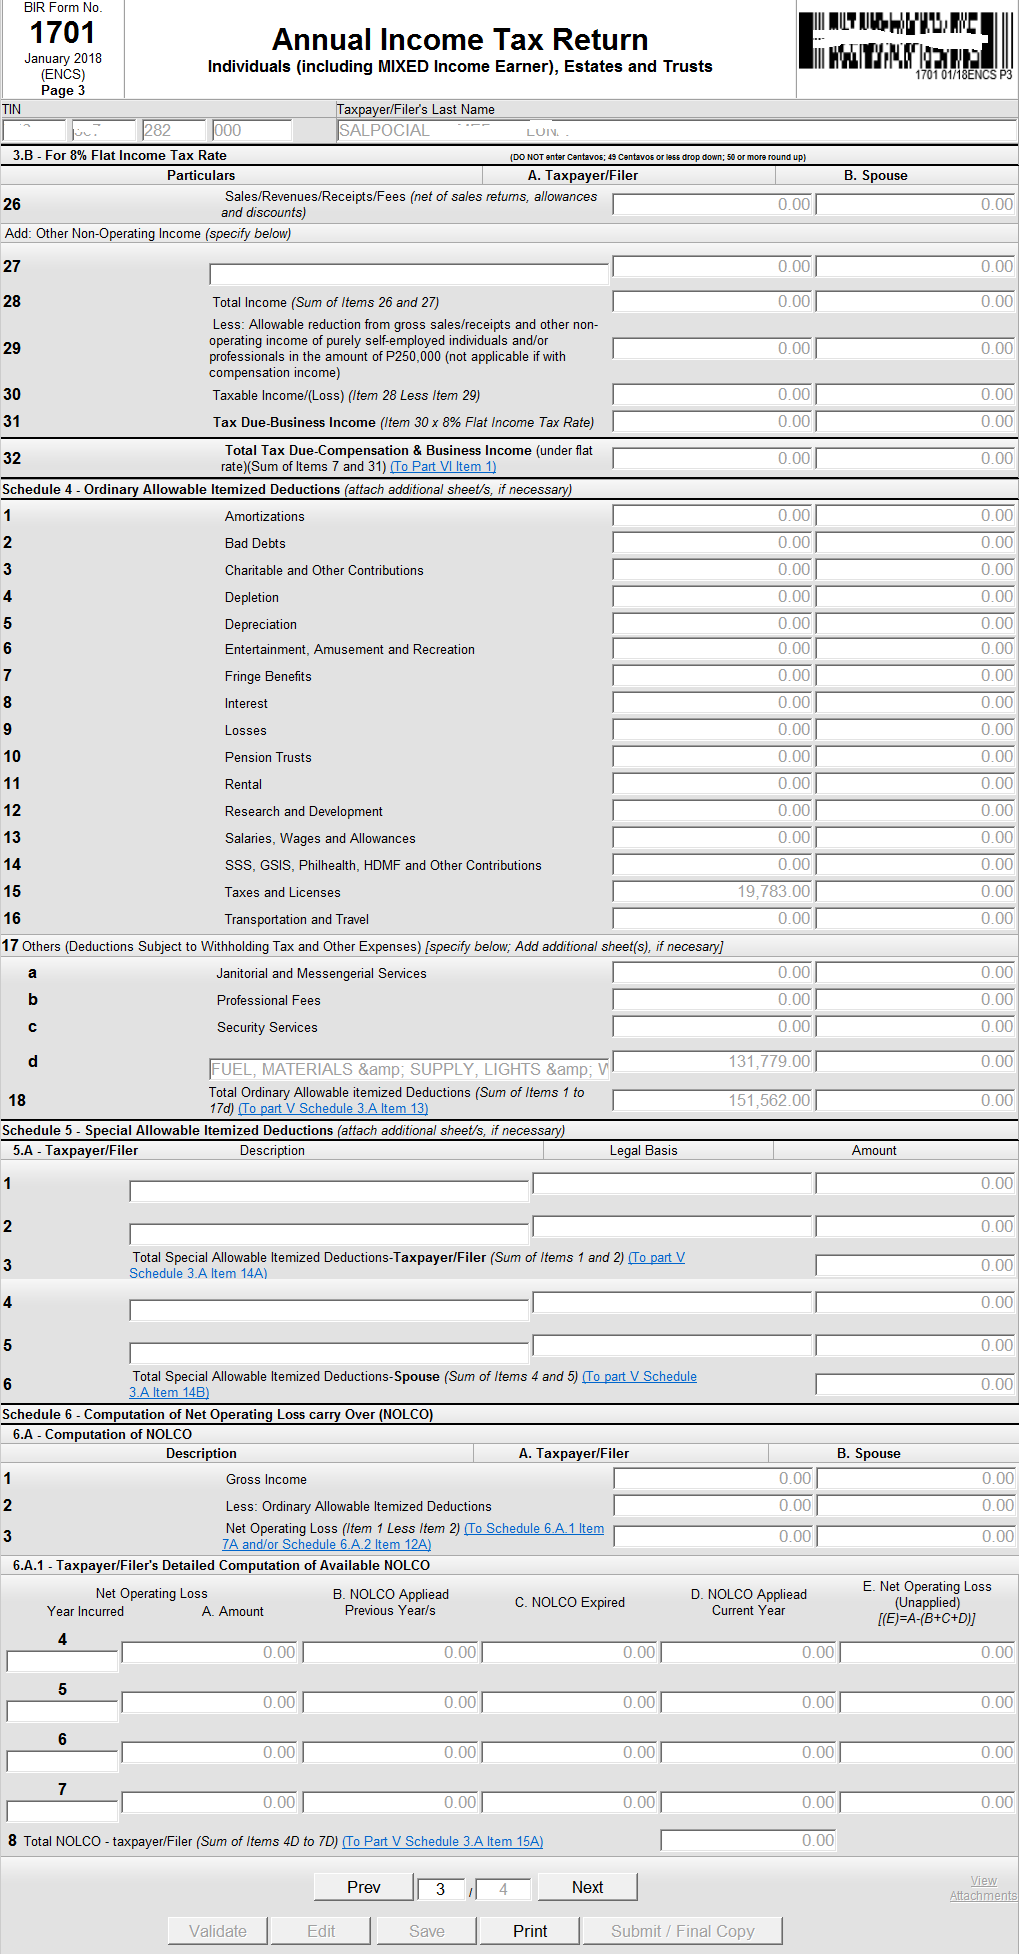Click Schedule 5 Item 5 Legal Basis field
The height and width of the screenshot is (1954, 1019).
(672, 1346)
